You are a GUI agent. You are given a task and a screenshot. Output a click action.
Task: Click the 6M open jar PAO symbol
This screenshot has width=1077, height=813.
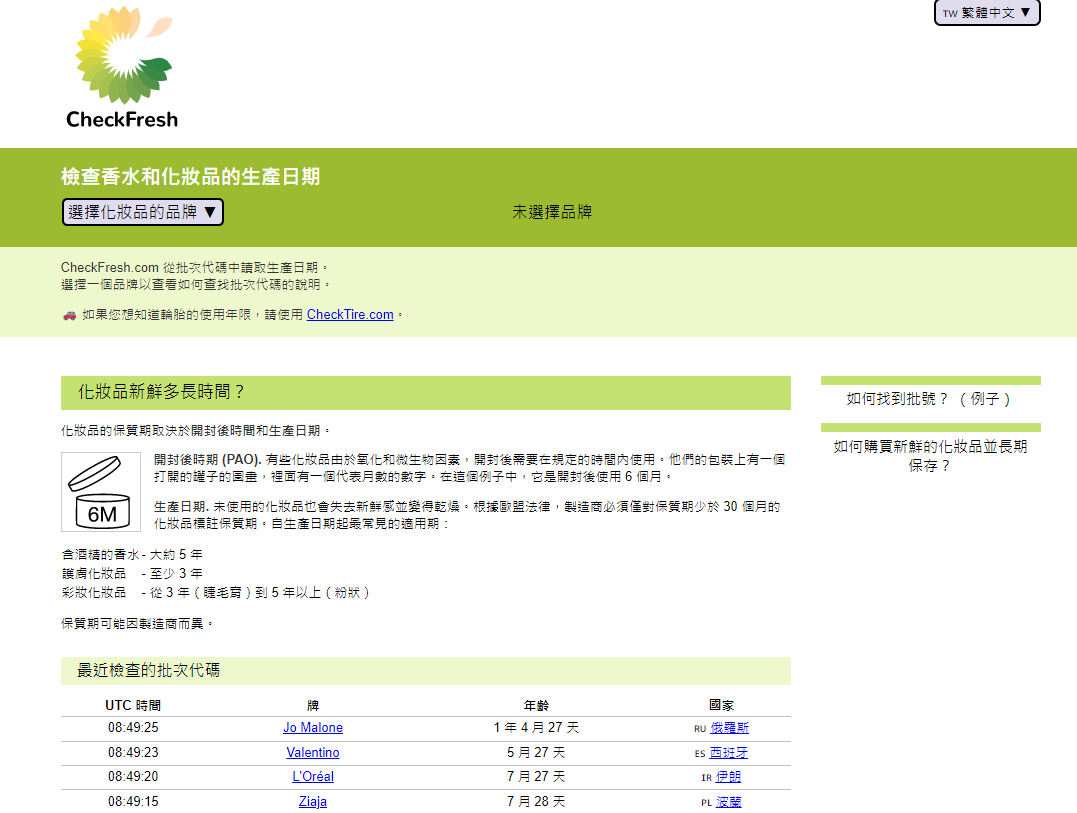click(98, 490)
